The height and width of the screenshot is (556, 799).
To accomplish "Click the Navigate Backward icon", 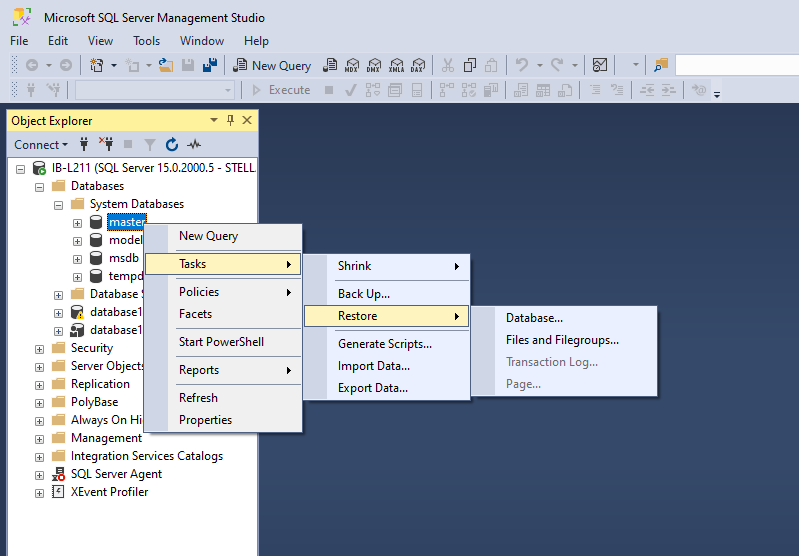I will (32, 65).
